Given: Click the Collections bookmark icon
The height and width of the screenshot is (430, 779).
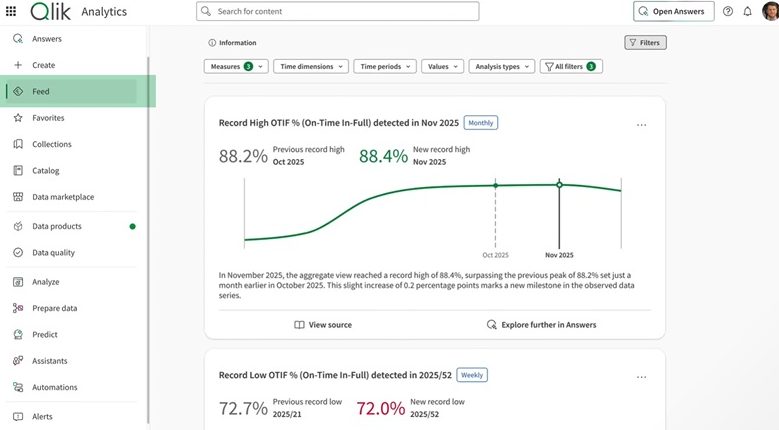Looking at the screenshot, I should [18, 144].
